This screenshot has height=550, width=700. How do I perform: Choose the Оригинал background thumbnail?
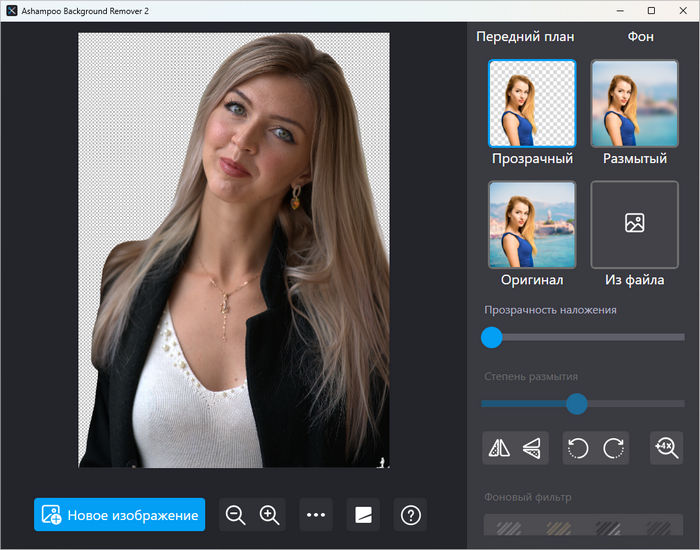click(x=532, y=225)
